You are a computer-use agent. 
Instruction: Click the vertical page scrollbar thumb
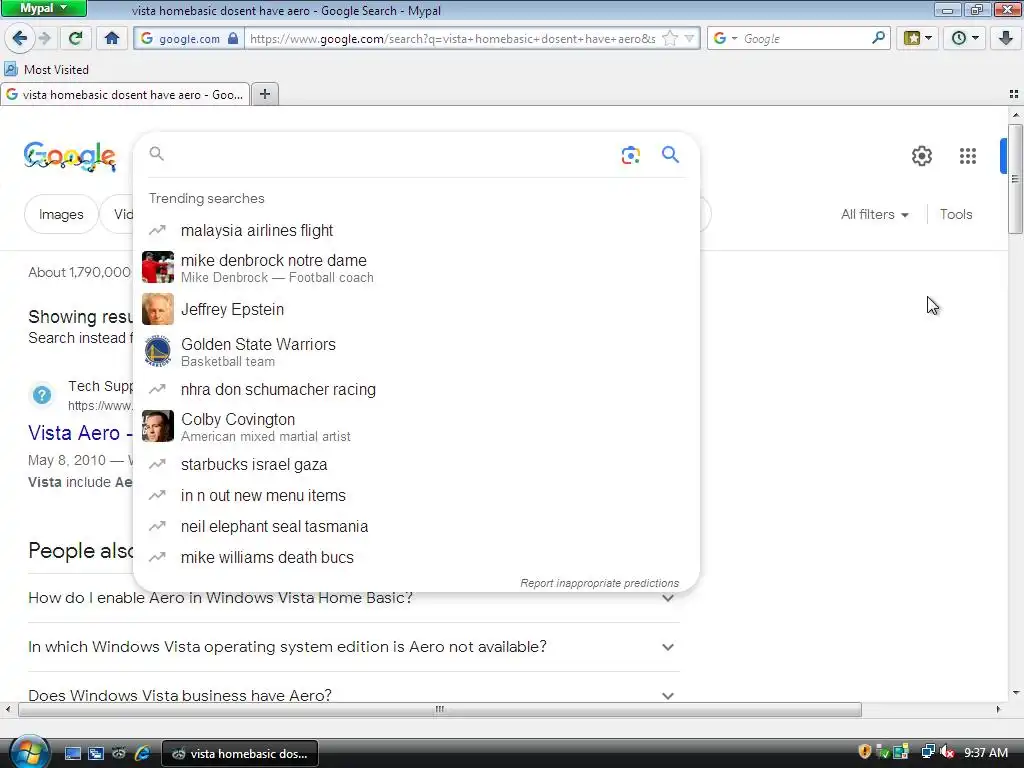[x=1015, y=178]
